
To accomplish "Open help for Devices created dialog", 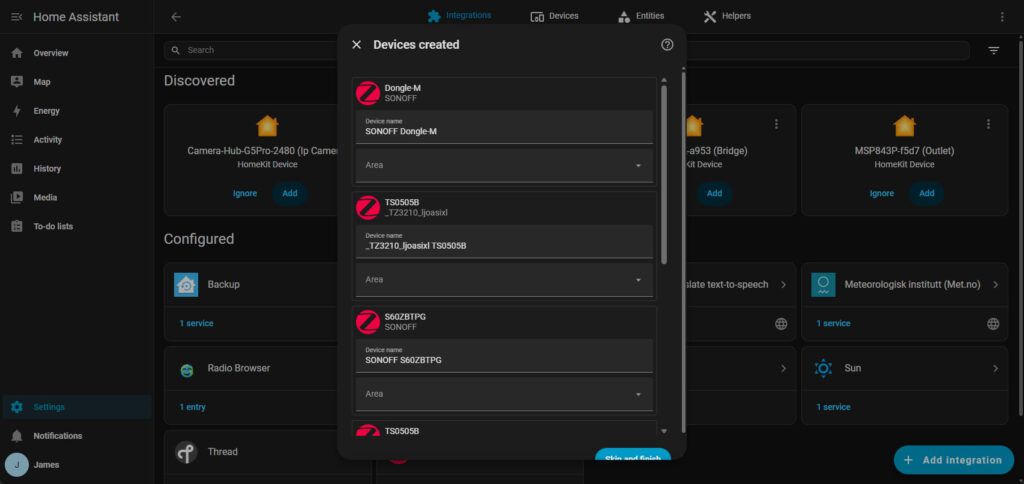I will click(x=667, y=45).
